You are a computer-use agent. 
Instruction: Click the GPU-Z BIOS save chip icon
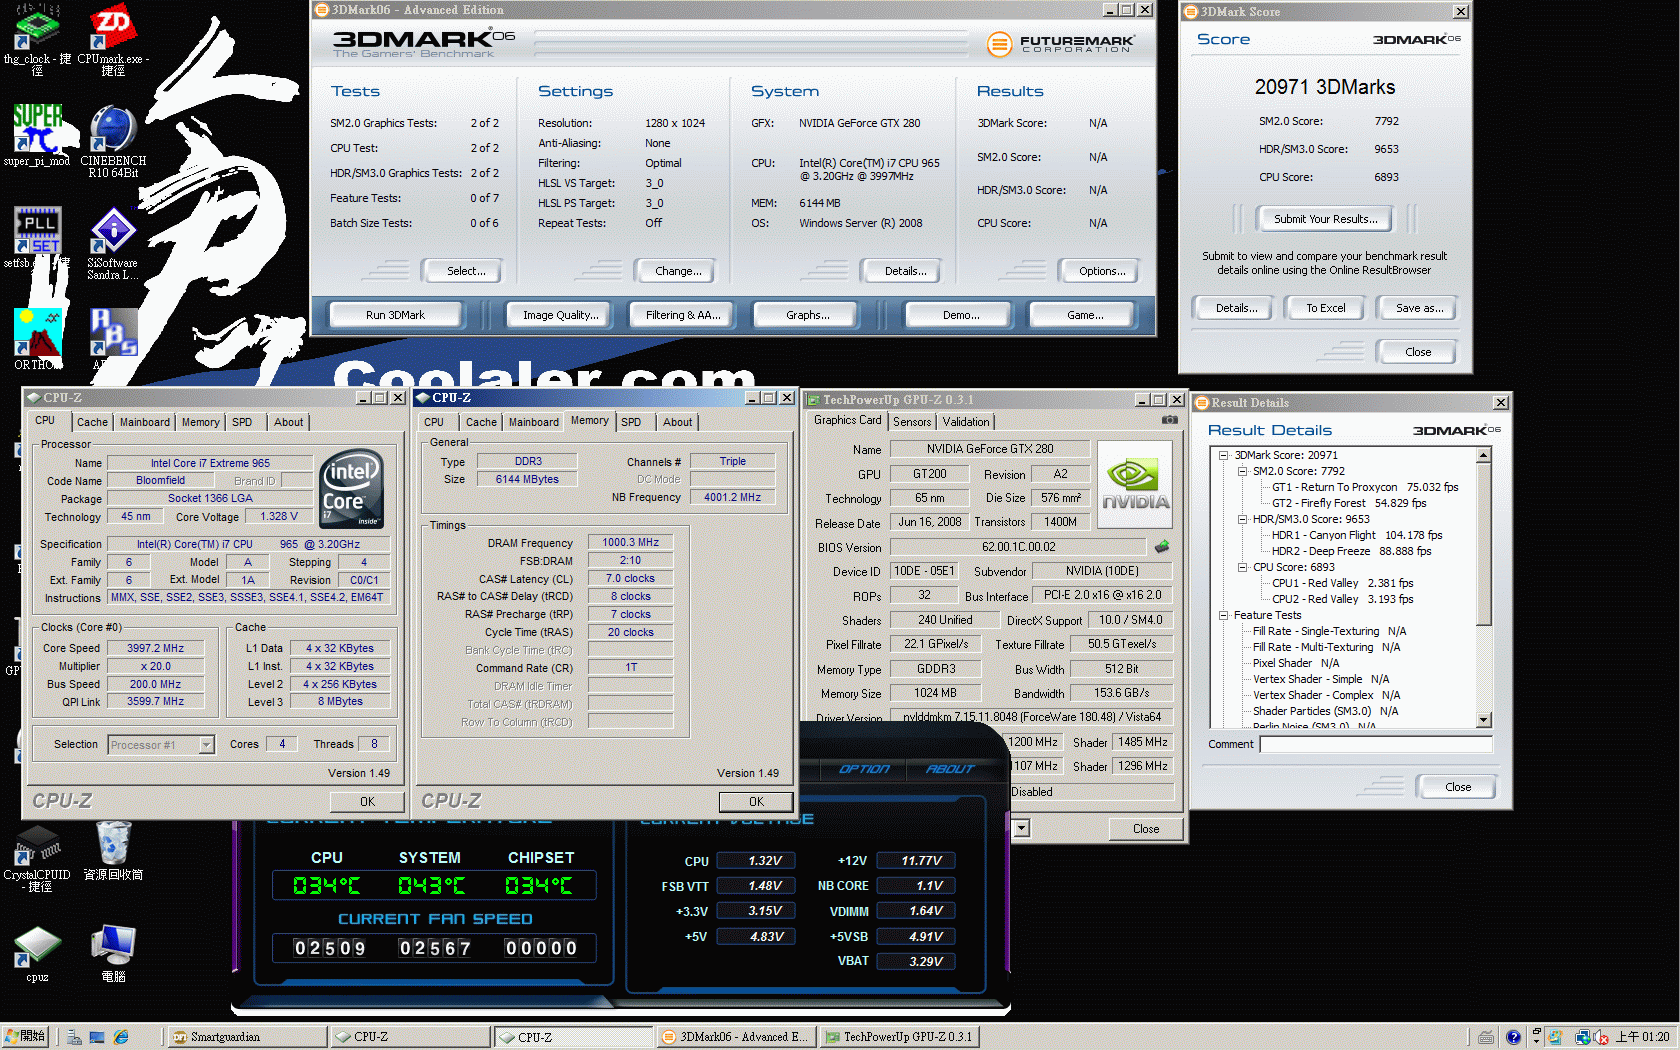tap(1162, 547)
